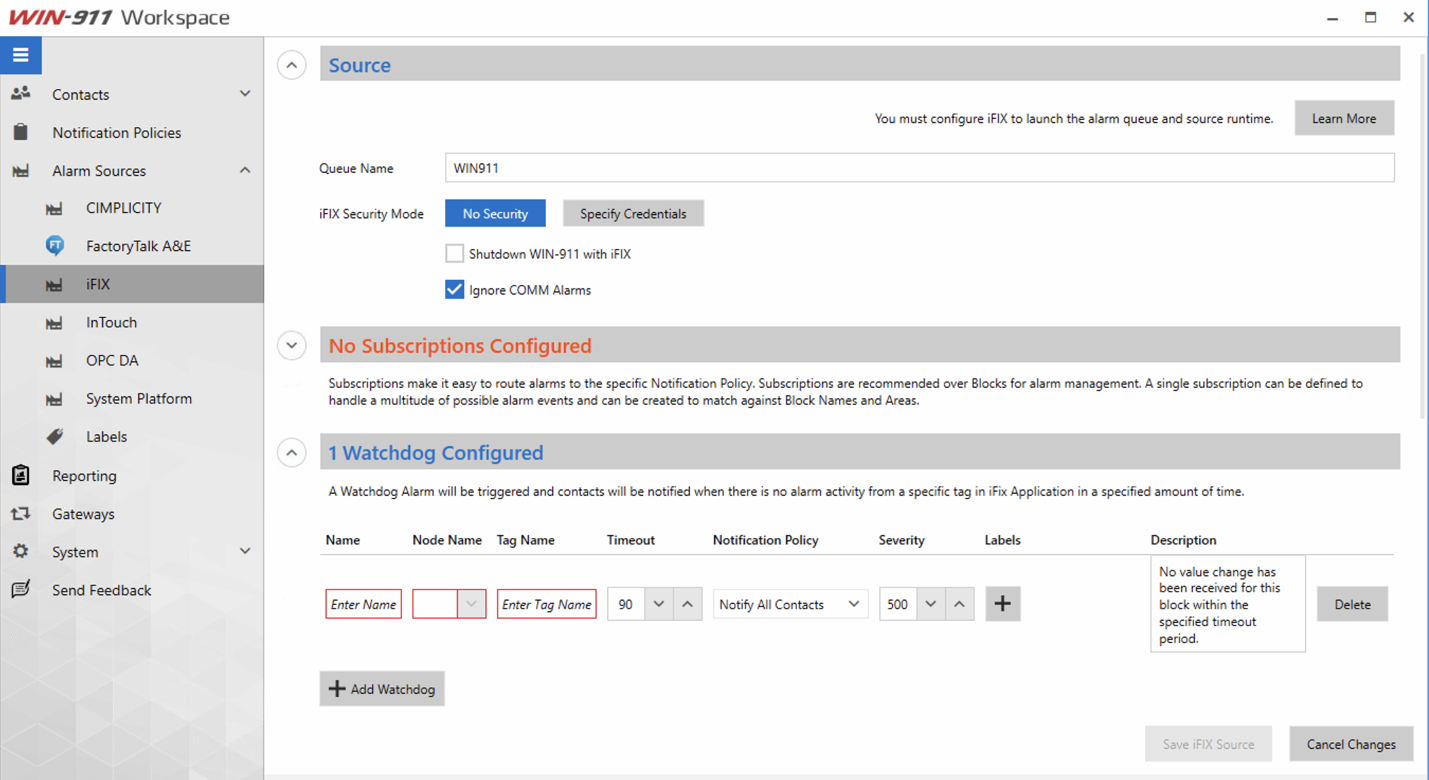Enable Shutdown WIN-911 with iFIX checkbox

pos(454,254)
